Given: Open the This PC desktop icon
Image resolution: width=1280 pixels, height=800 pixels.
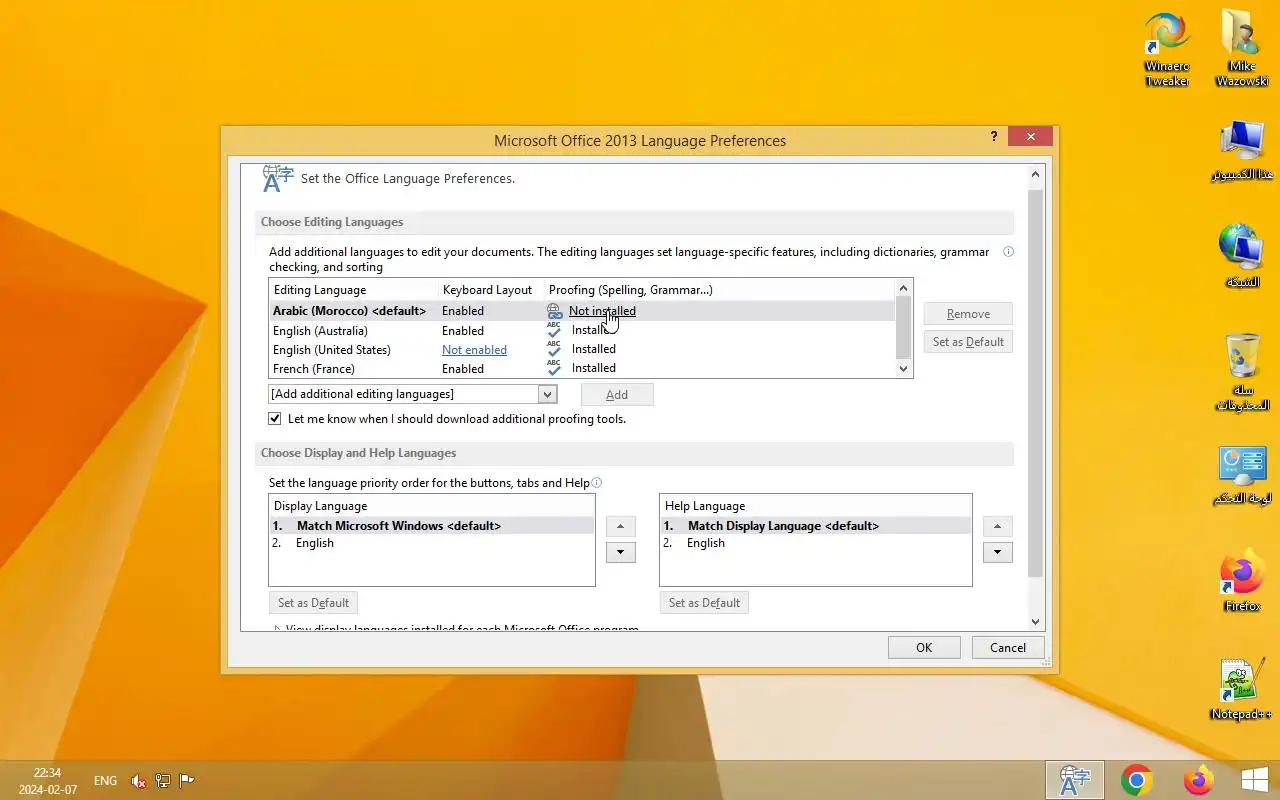Looking at the screenshot, I should click(1242, 151).
